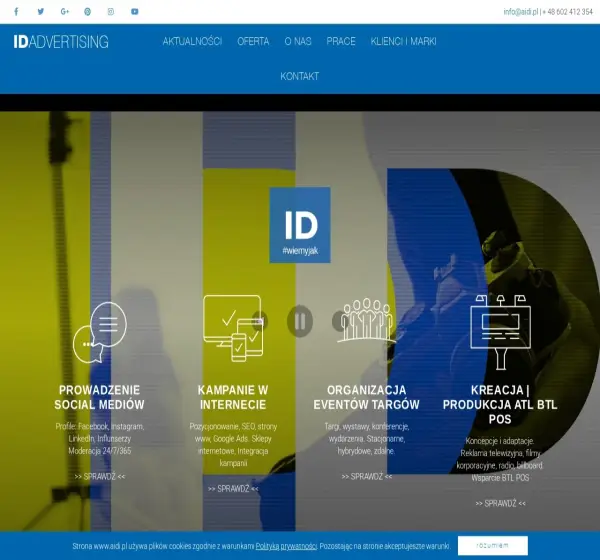Click the Moderacja 24/7/365 text line
The width and height of the screenshot is (600, 560).
99,451
